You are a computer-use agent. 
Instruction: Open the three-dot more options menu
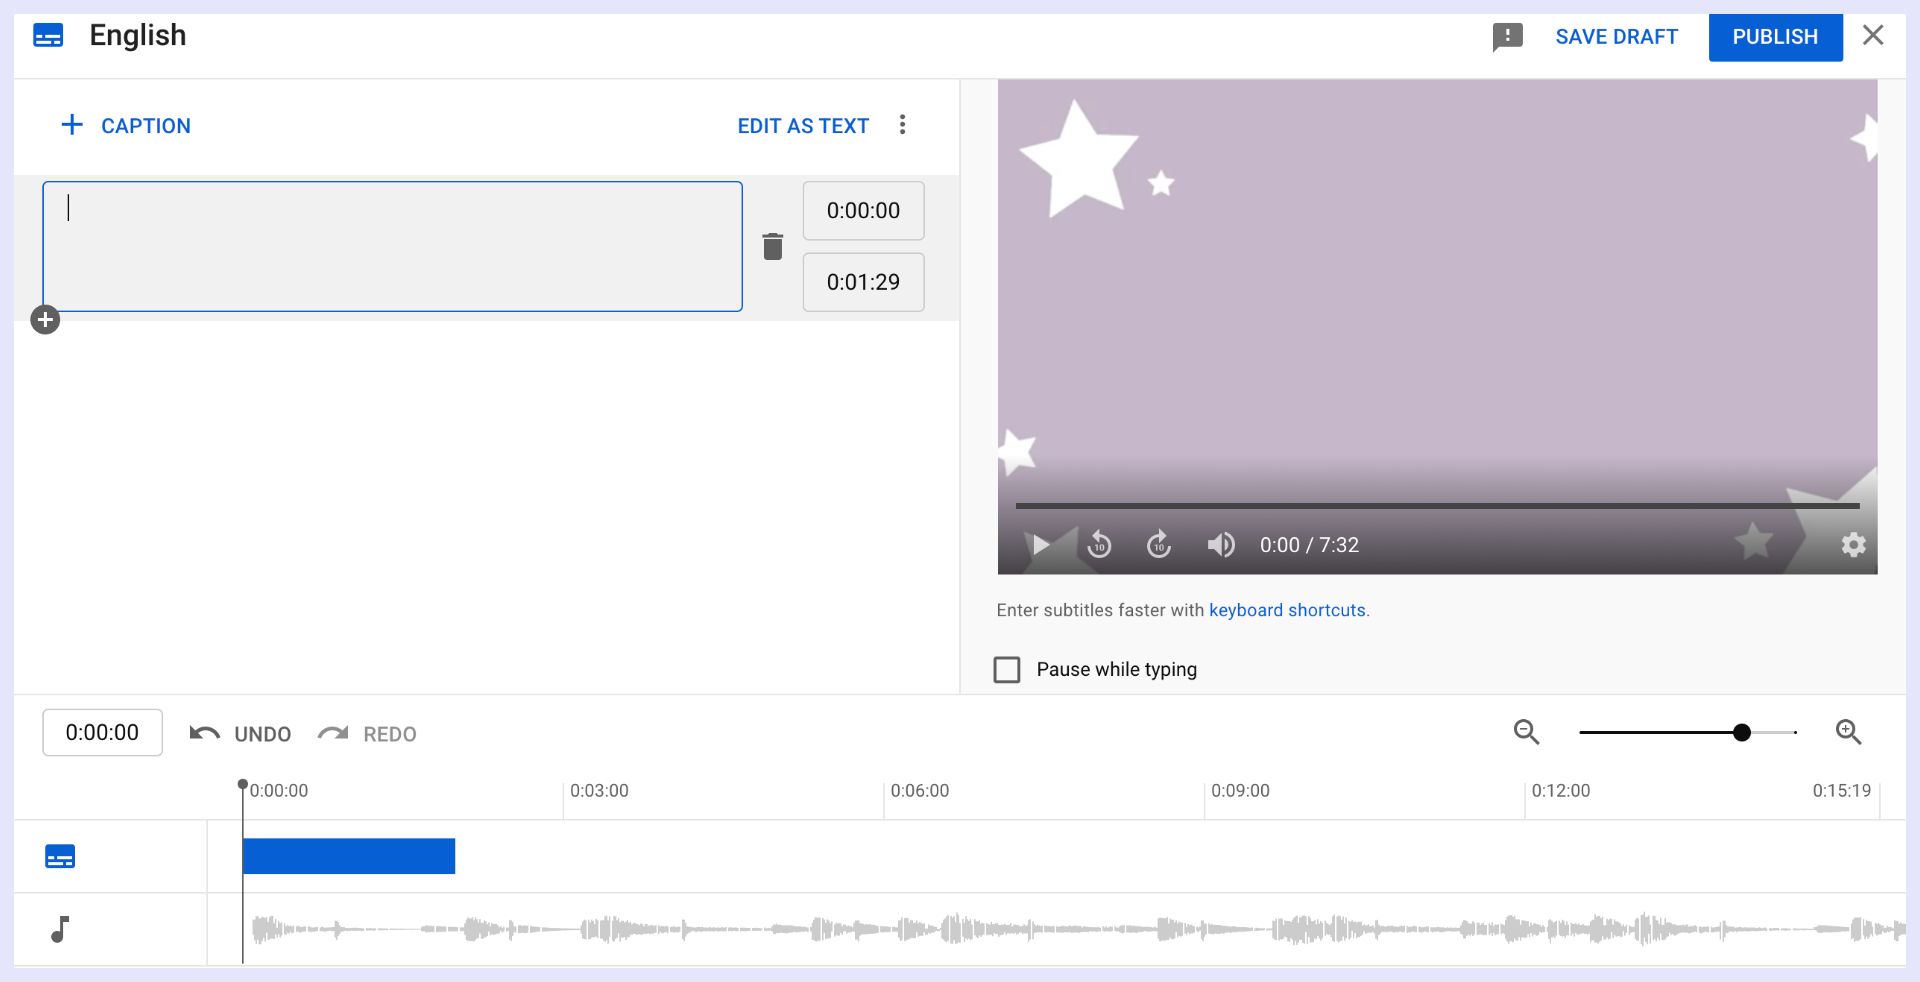902,125
